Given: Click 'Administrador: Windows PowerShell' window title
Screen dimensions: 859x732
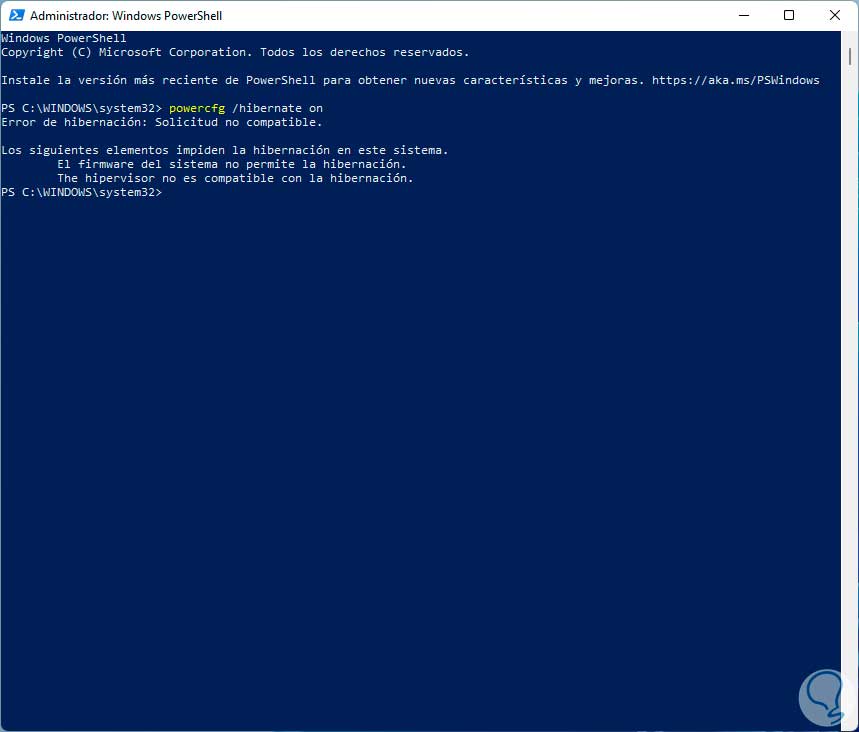Looking at the screenshot, I should [126, 16].
